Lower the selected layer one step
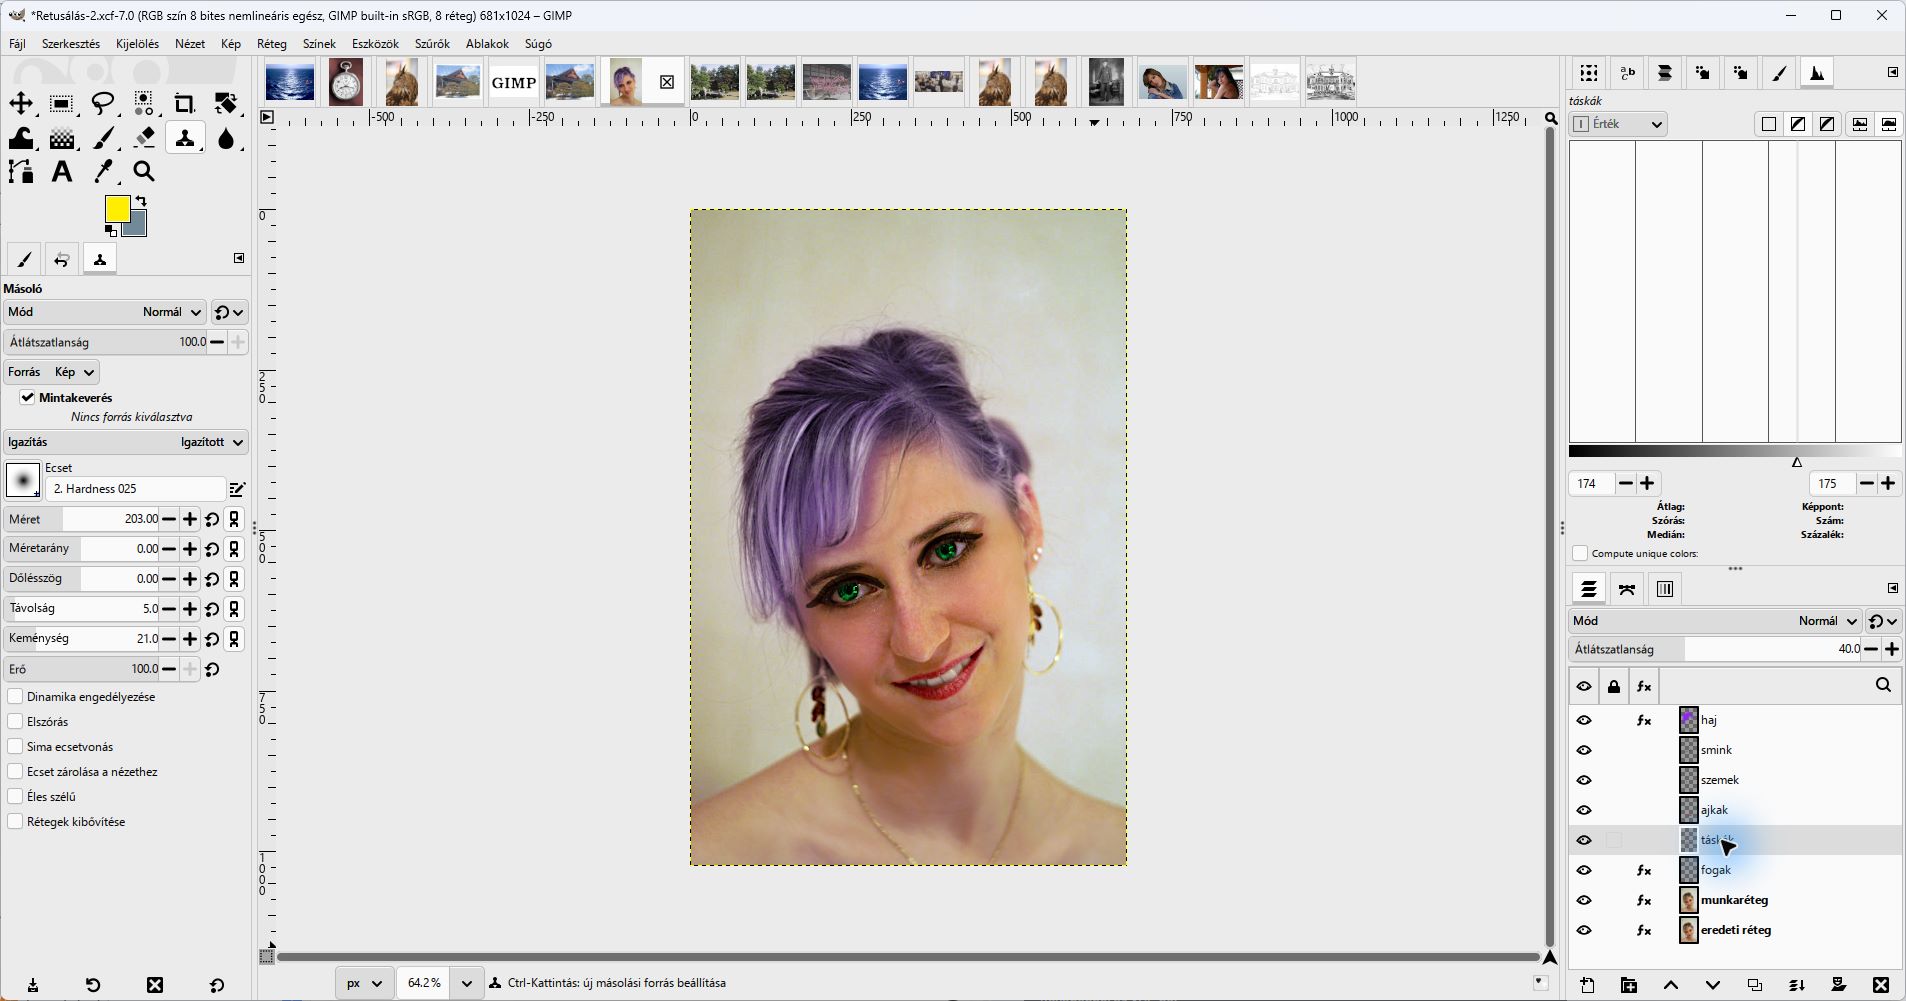The image size is (1906, 1001). point(1712,985)
